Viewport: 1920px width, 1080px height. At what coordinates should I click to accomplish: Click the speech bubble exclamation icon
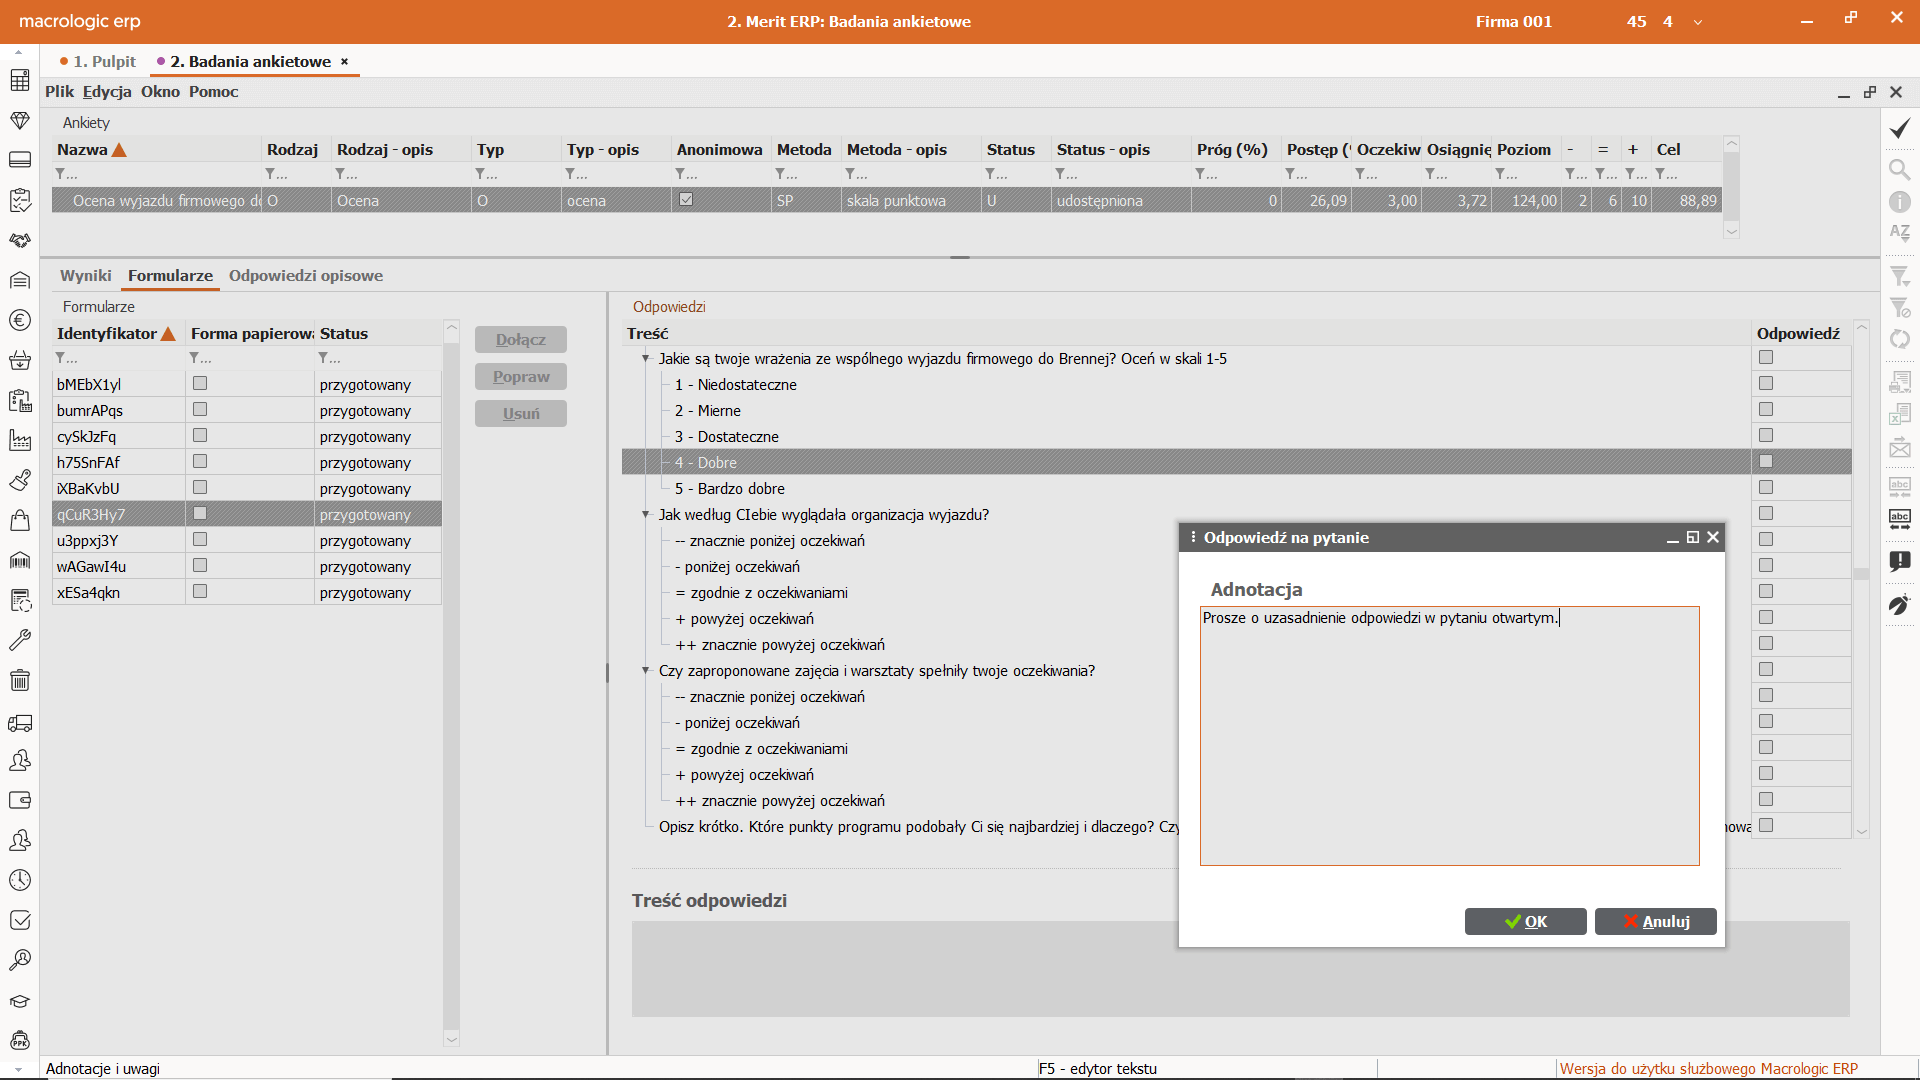pos(1899,561)
